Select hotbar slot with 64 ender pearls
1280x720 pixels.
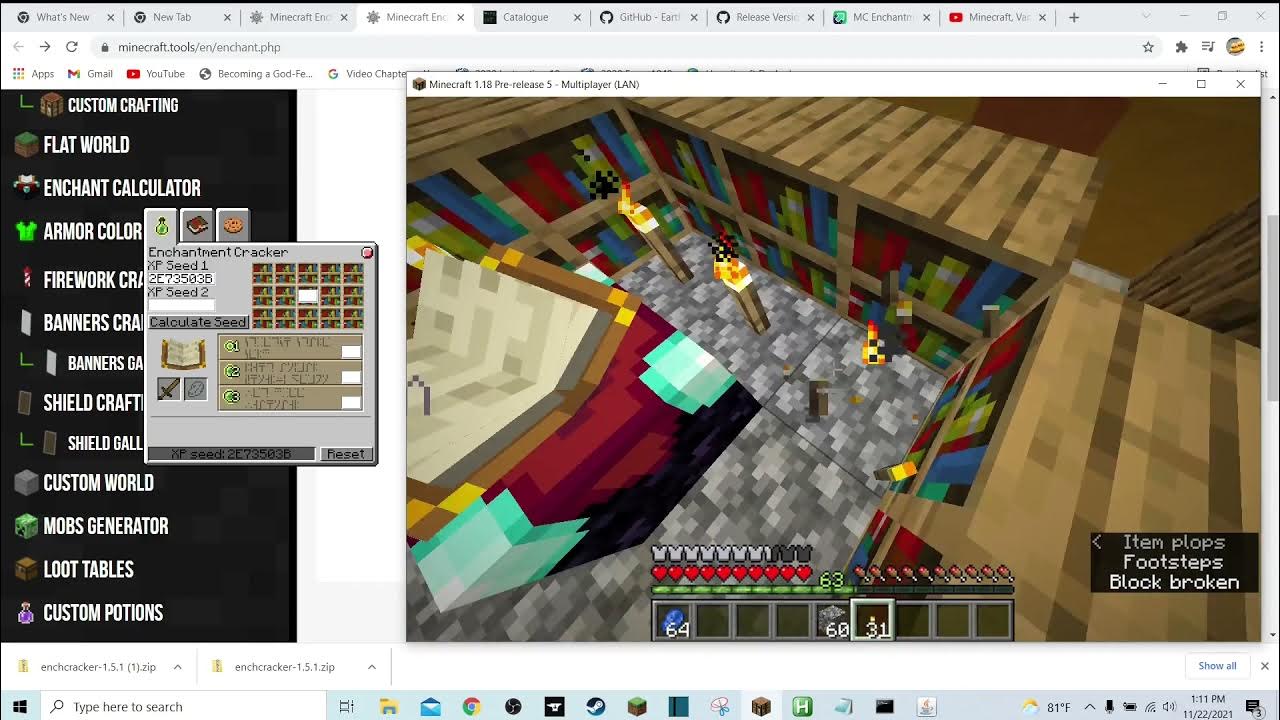click(673, 622)
